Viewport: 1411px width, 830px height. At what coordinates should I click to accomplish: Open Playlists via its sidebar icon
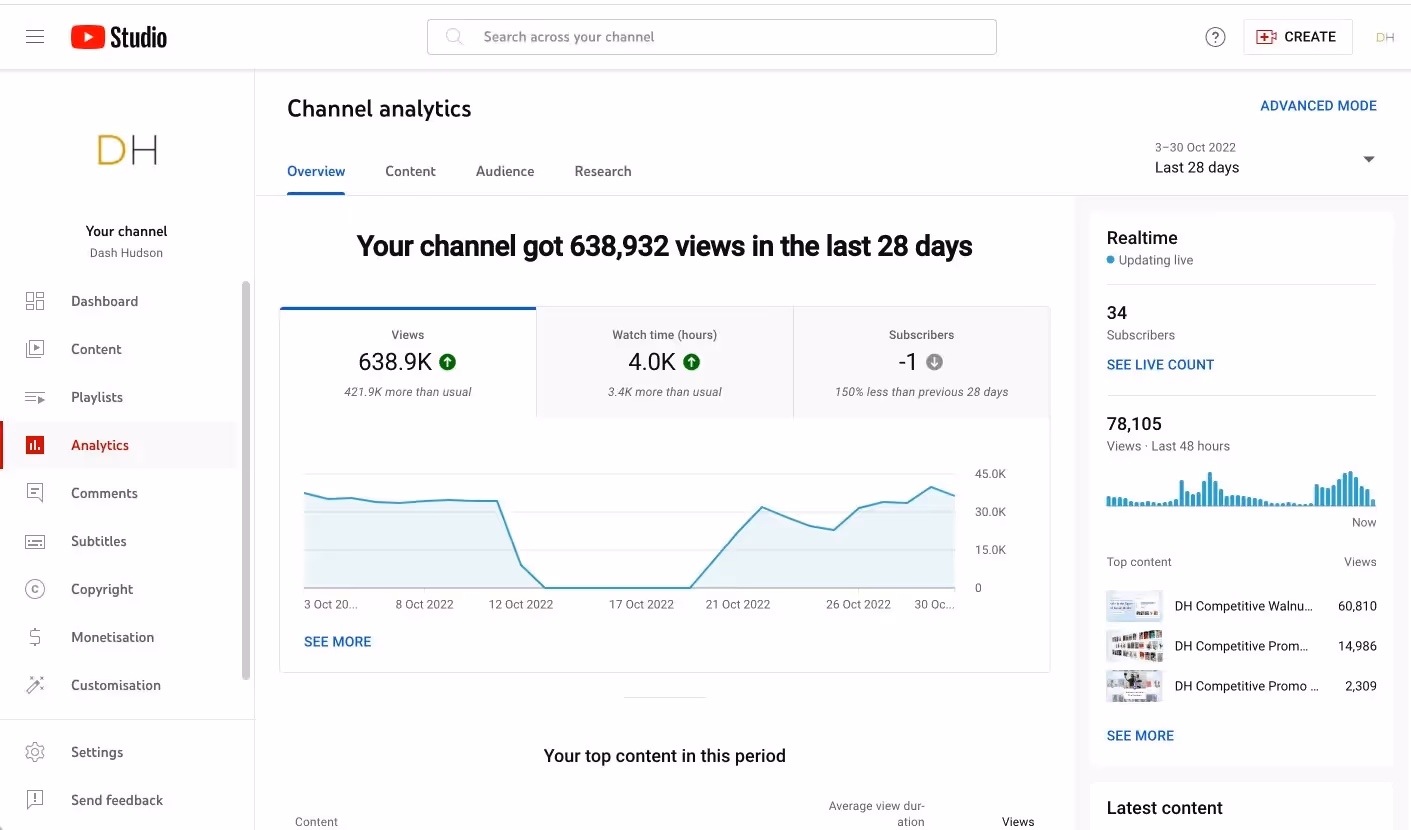35,396
